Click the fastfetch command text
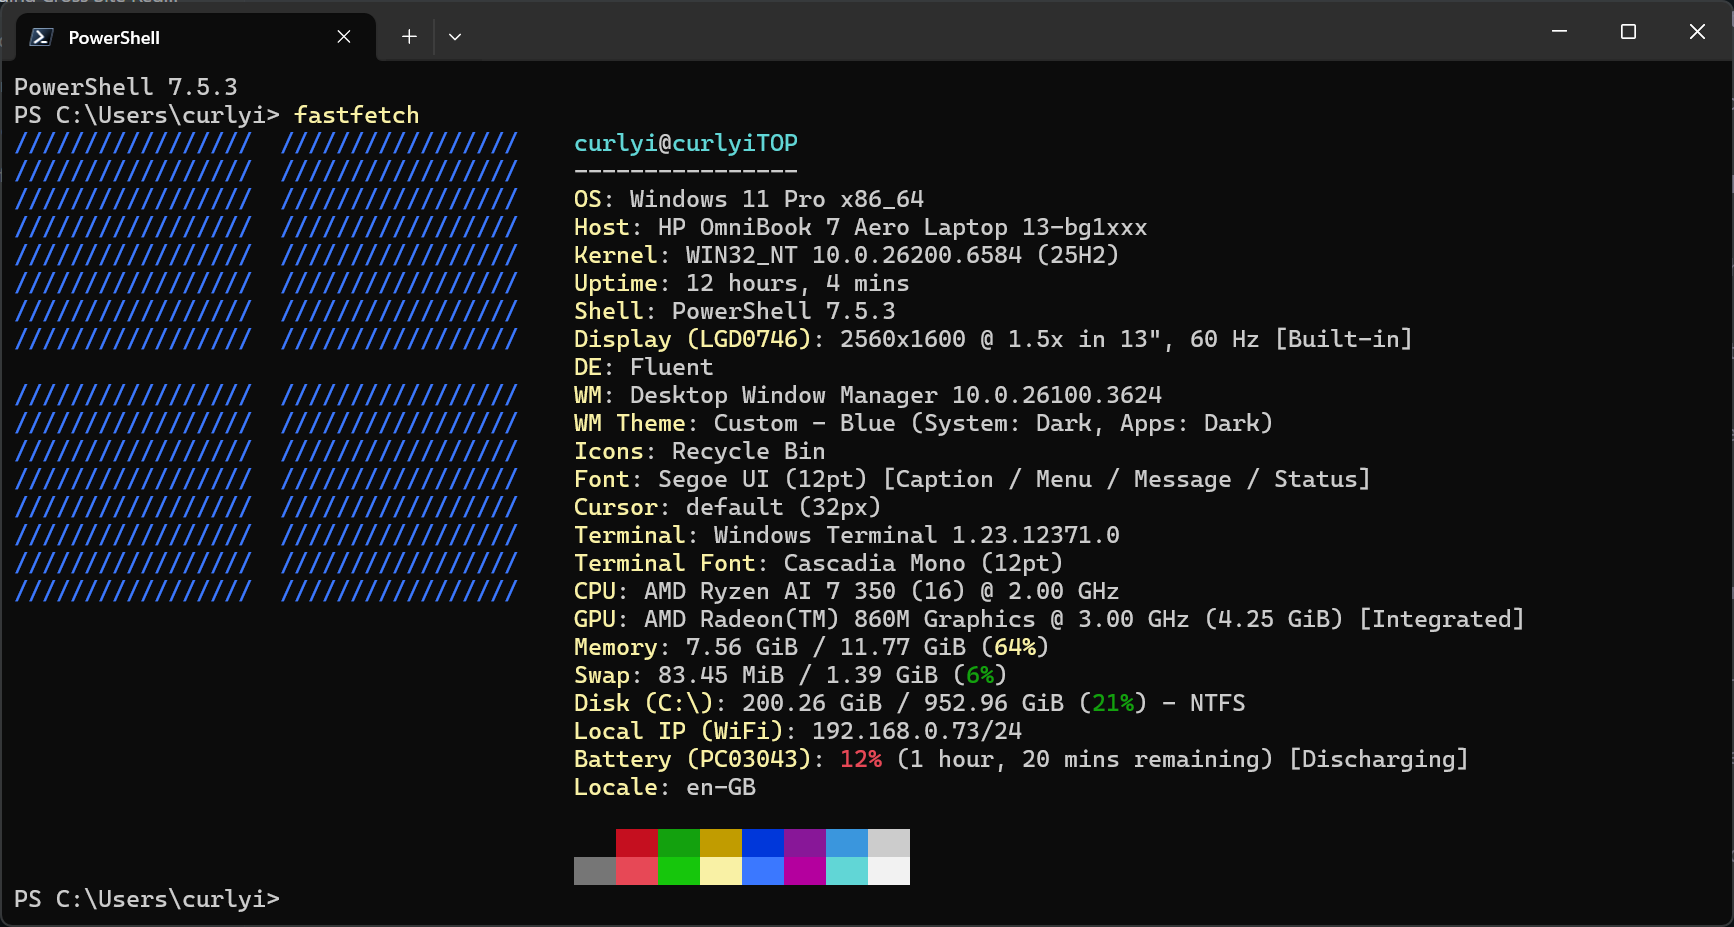The width and height of the screenshot is (1734, 927). tap(356, 115)
